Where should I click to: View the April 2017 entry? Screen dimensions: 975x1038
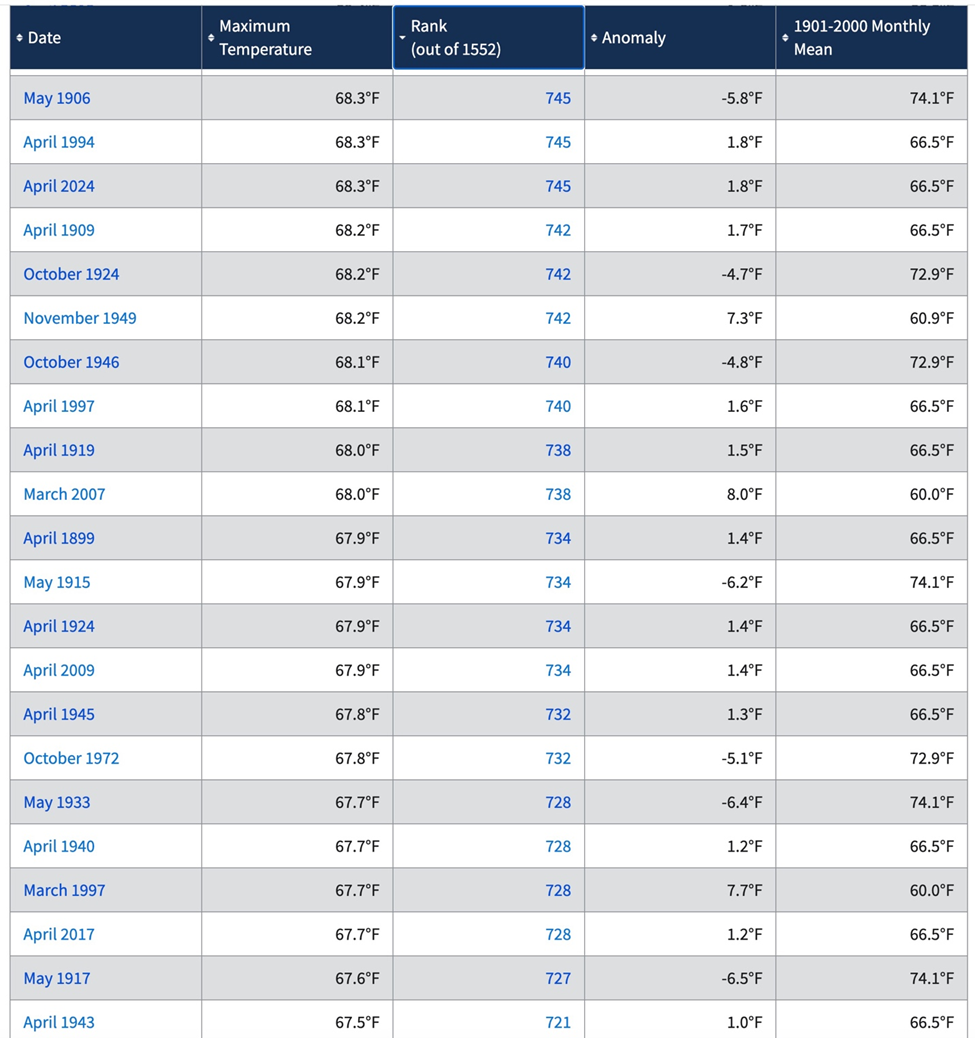59,934
